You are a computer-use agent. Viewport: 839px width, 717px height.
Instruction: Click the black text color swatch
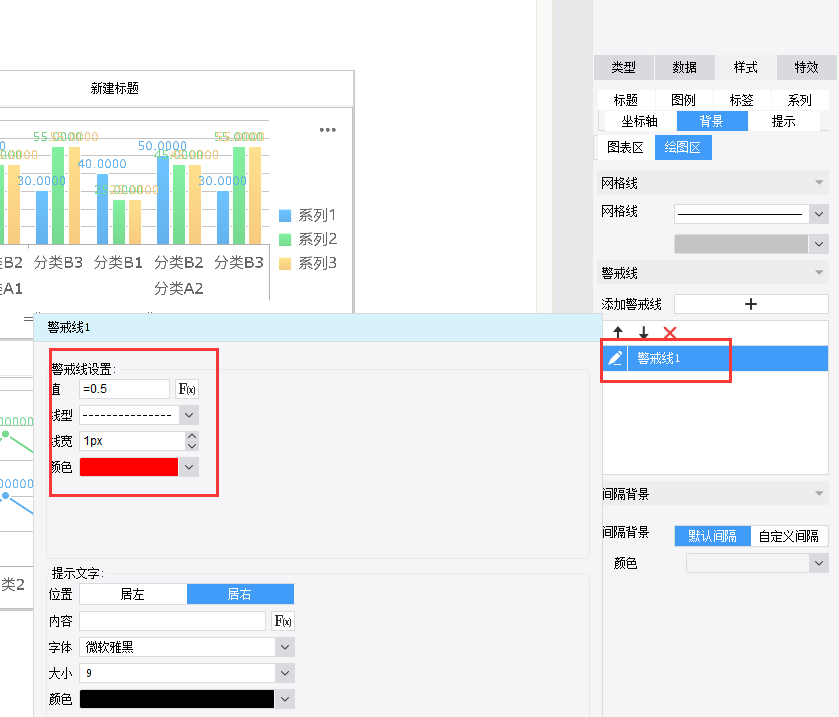click(177, 699)
